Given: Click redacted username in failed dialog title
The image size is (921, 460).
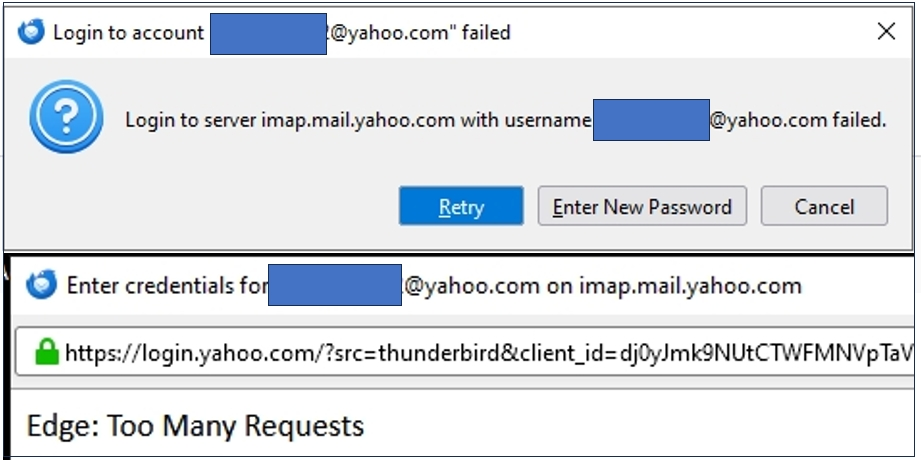Looking at the screenshot, I should (267, 33).
